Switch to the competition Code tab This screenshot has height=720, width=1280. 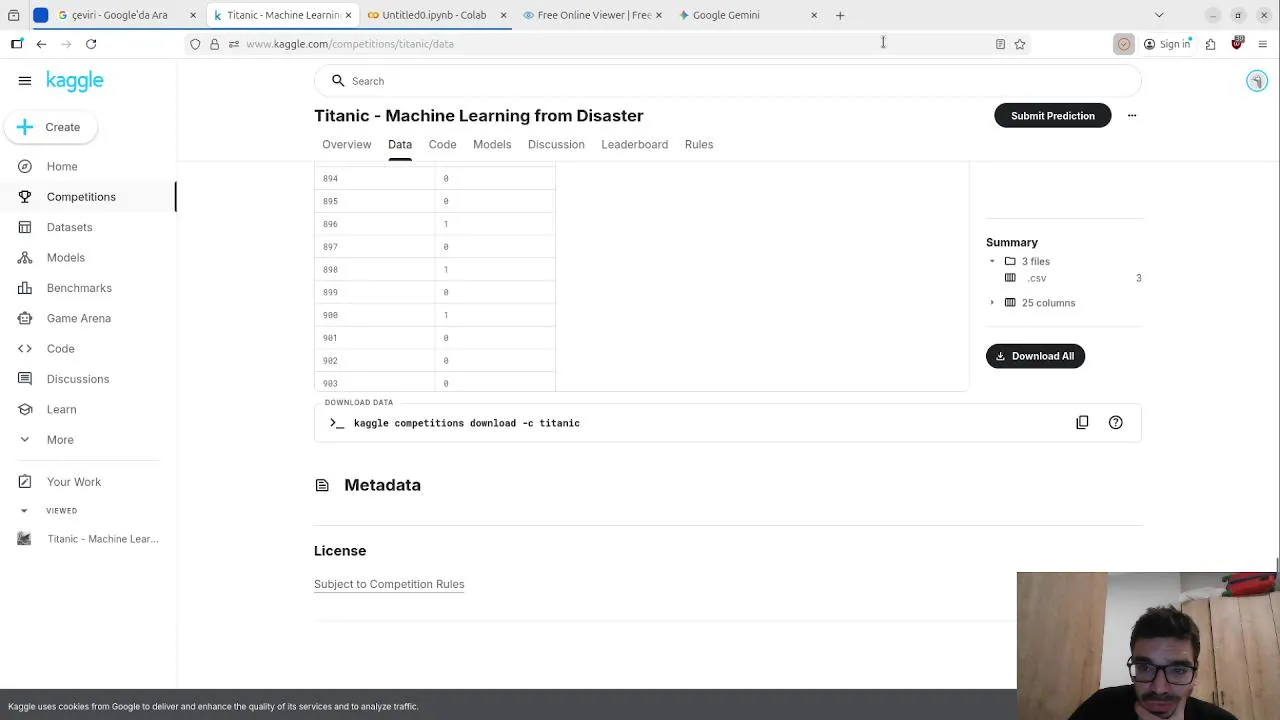point(442,145)
